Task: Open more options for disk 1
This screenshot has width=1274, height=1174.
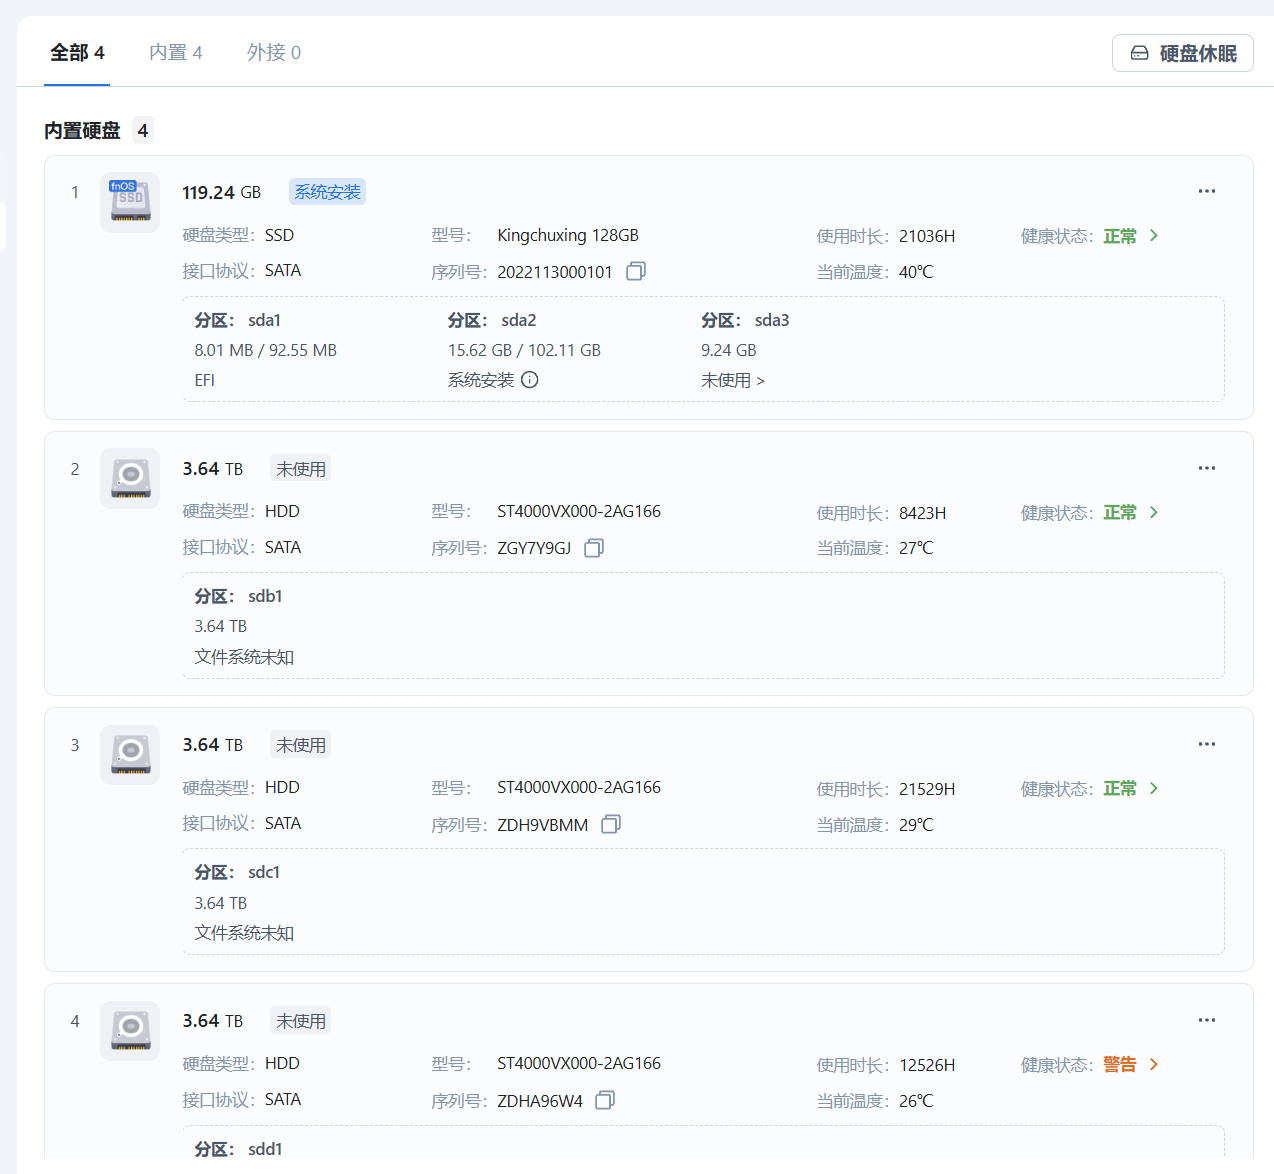Action: click(x=1207, y=191)
